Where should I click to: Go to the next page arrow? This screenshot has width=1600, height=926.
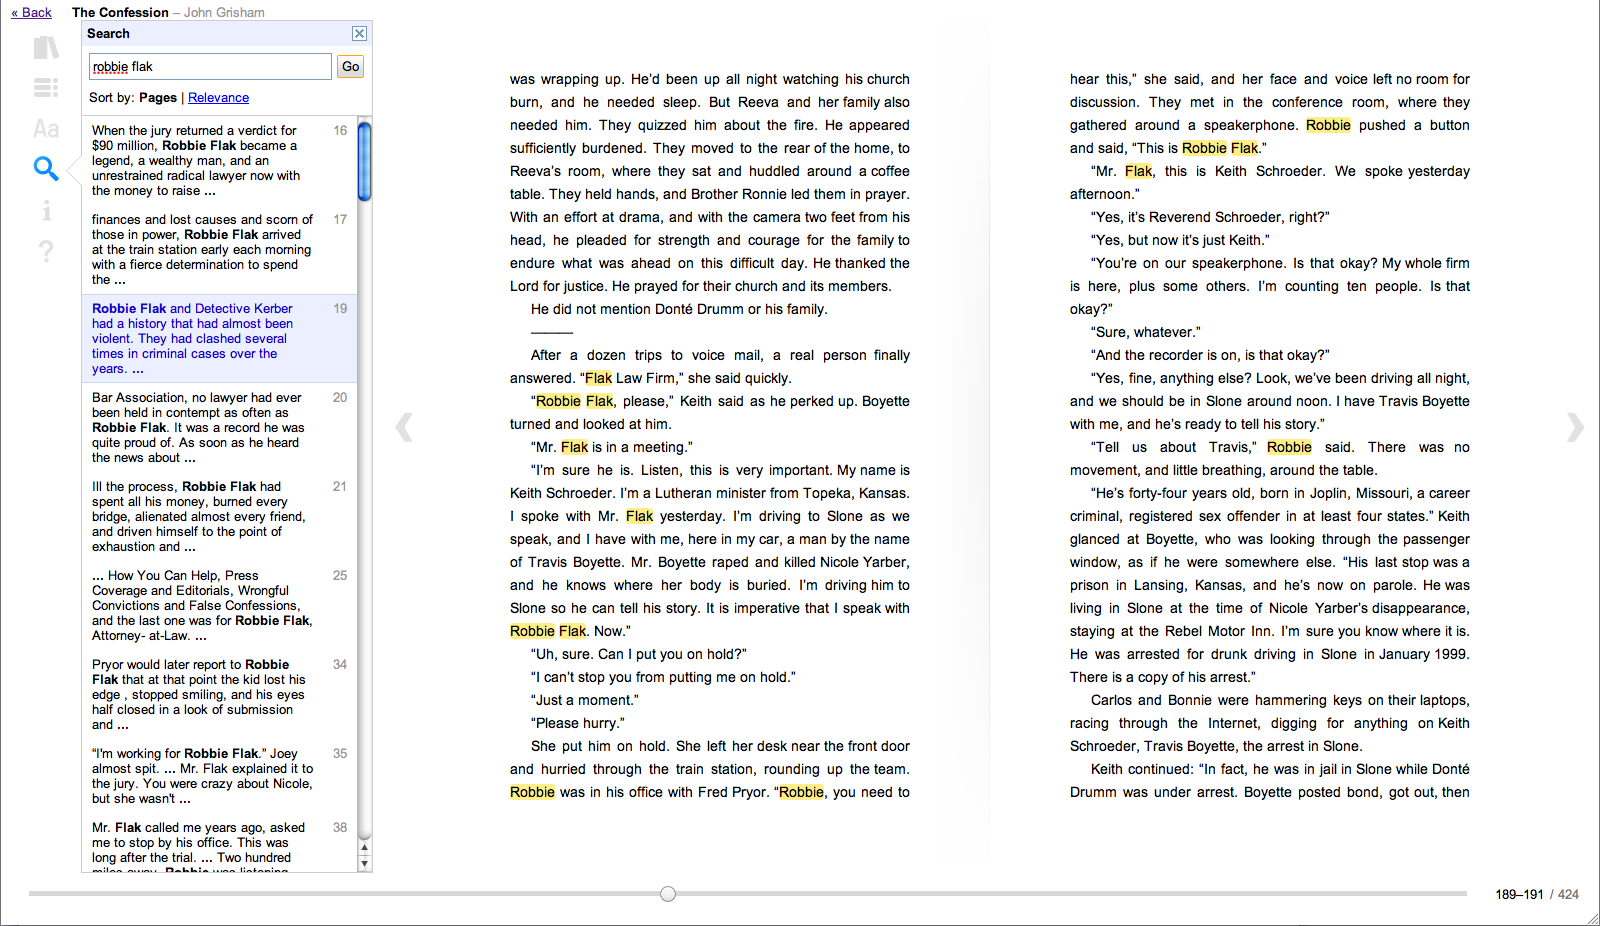tap(1575, 427)
